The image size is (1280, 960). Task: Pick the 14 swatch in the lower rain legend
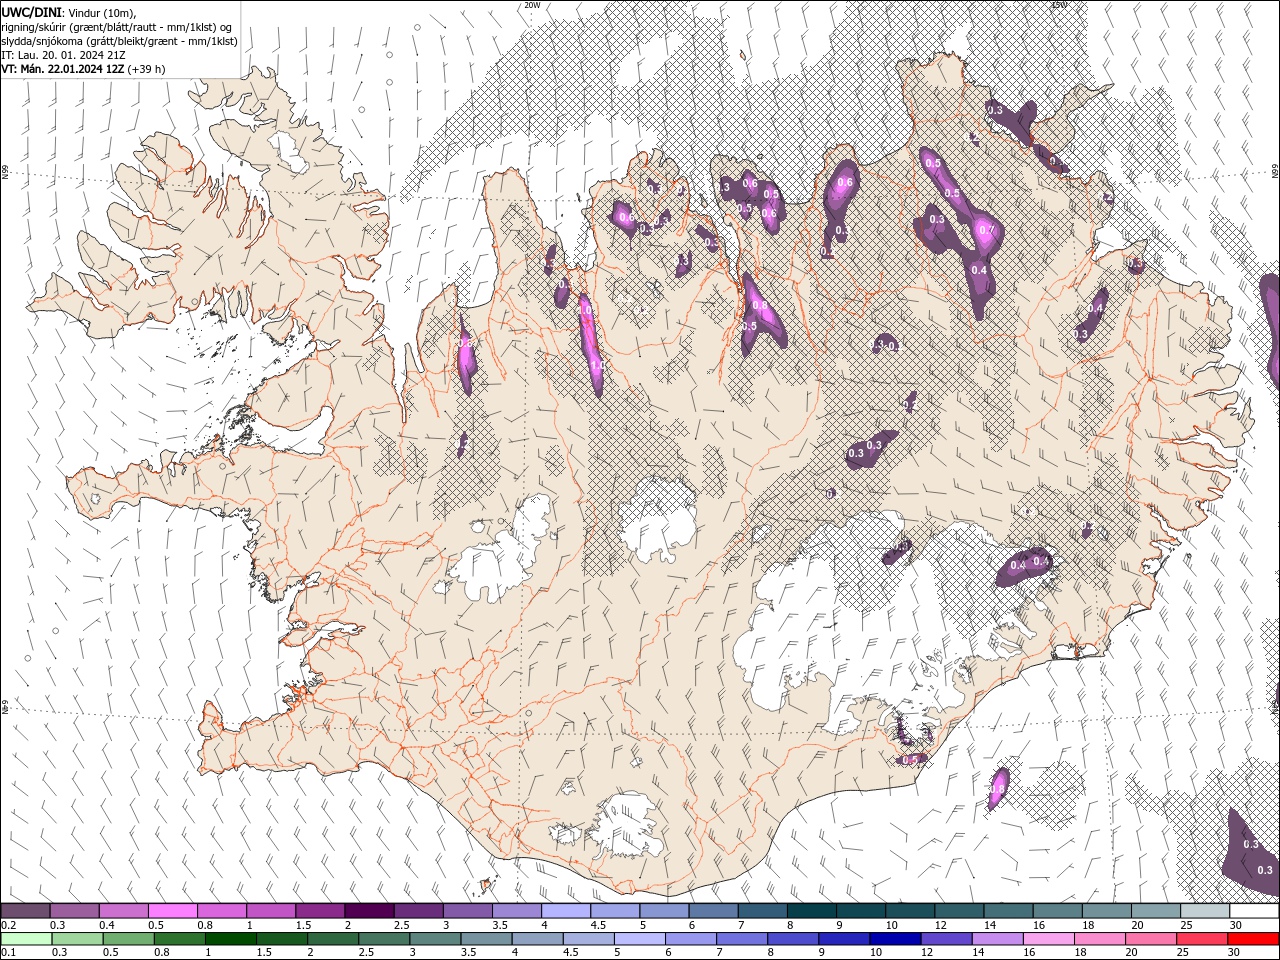[997, 939]
